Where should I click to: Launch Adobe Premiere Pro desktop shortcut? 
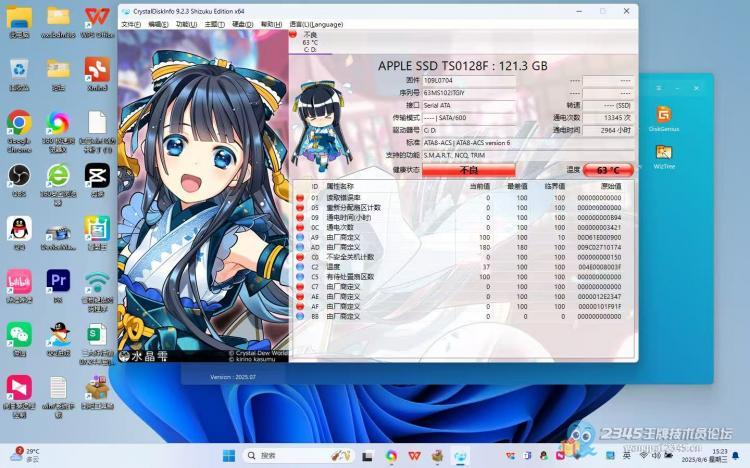click(58, 286)
